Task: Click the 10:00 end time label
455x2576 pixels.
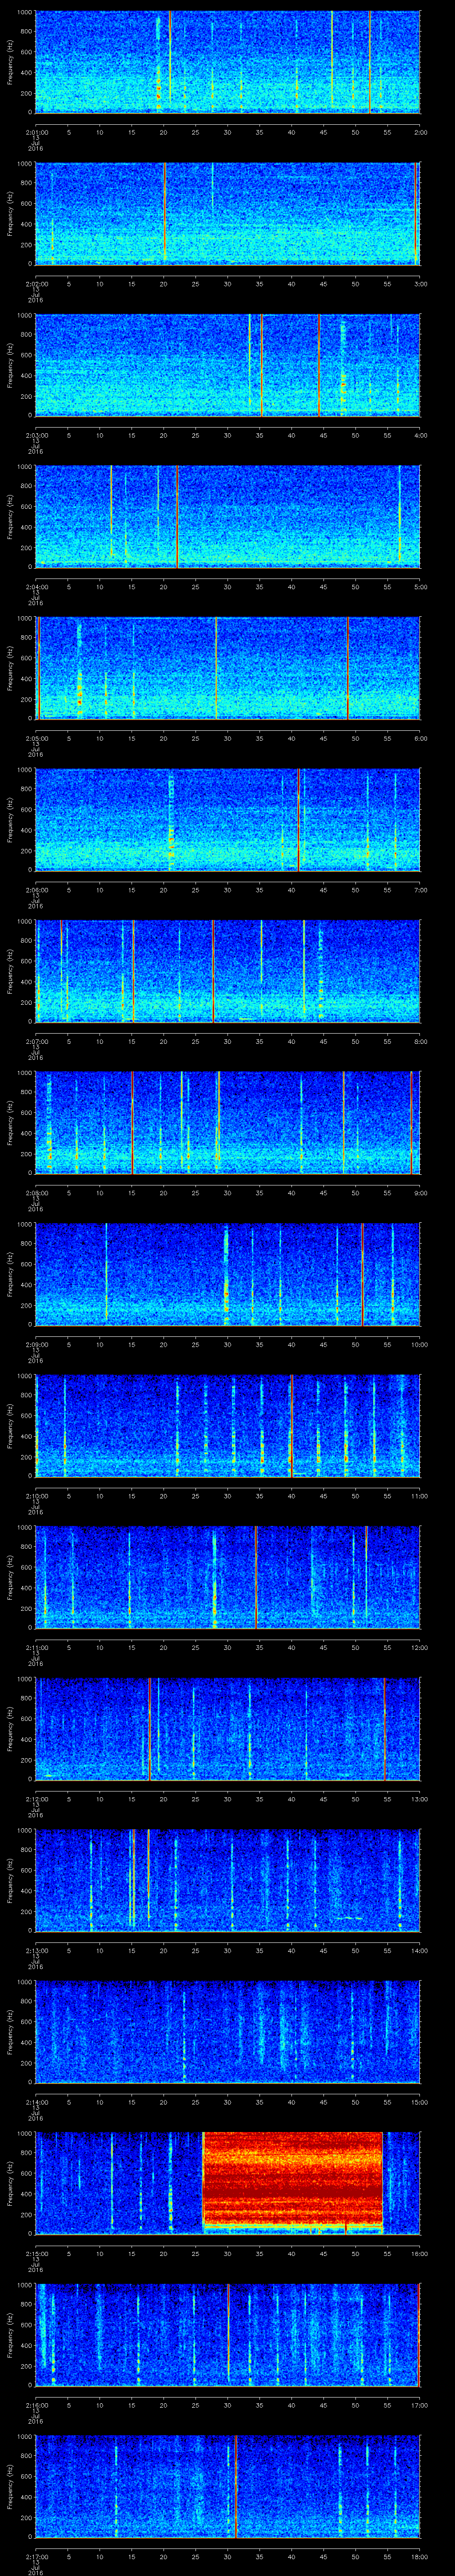Action: (x=419, y=1344)
